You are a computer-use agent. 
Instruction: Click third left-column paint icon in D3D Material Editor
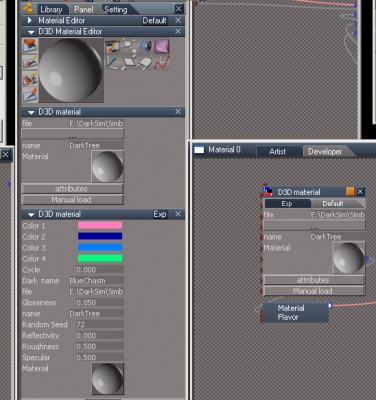click(x=30, y=79)
